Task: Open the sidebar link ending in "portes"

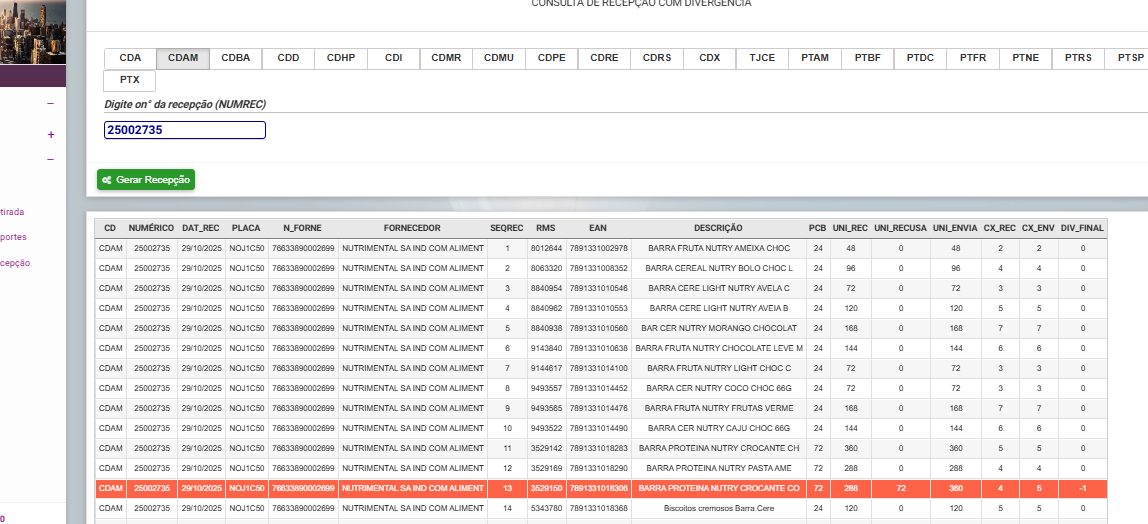Action: pyautogui.click(x=14, y=238)
